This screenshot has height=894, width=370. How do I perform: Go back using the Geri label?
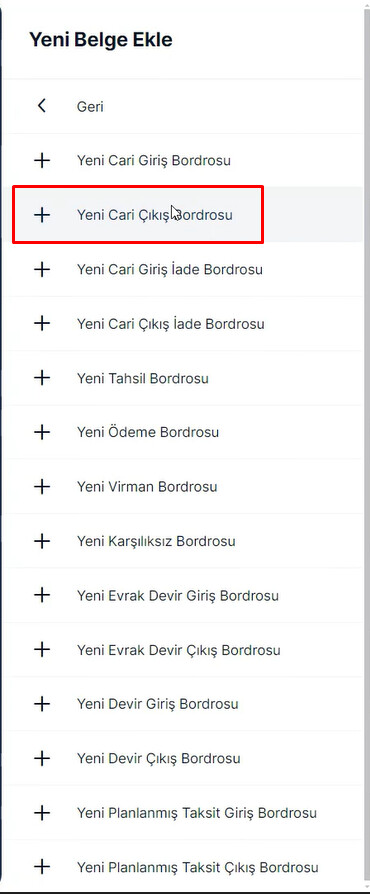pyautogui.click(x=90, y=107)
